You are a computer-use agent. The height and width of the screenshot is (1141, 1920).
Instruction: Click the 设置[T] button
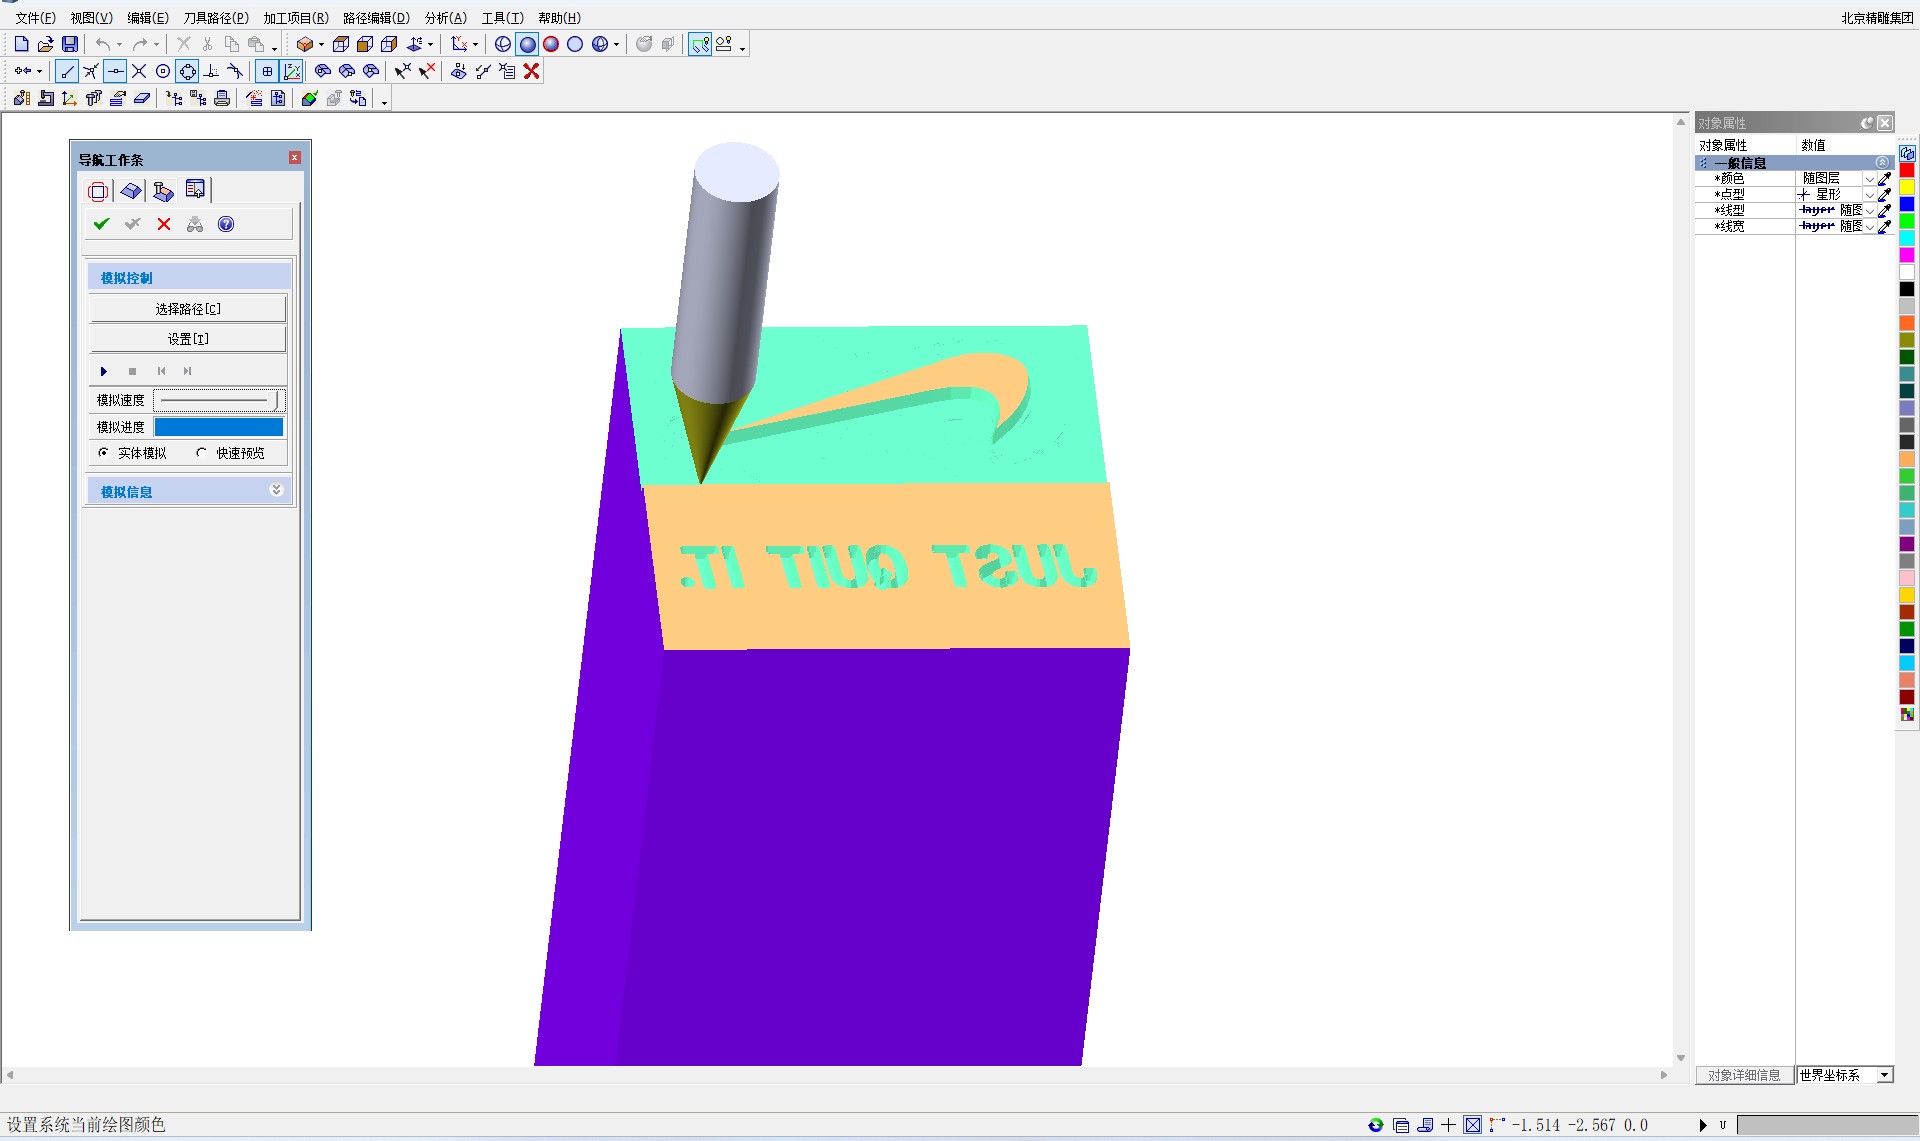[188, 339]
